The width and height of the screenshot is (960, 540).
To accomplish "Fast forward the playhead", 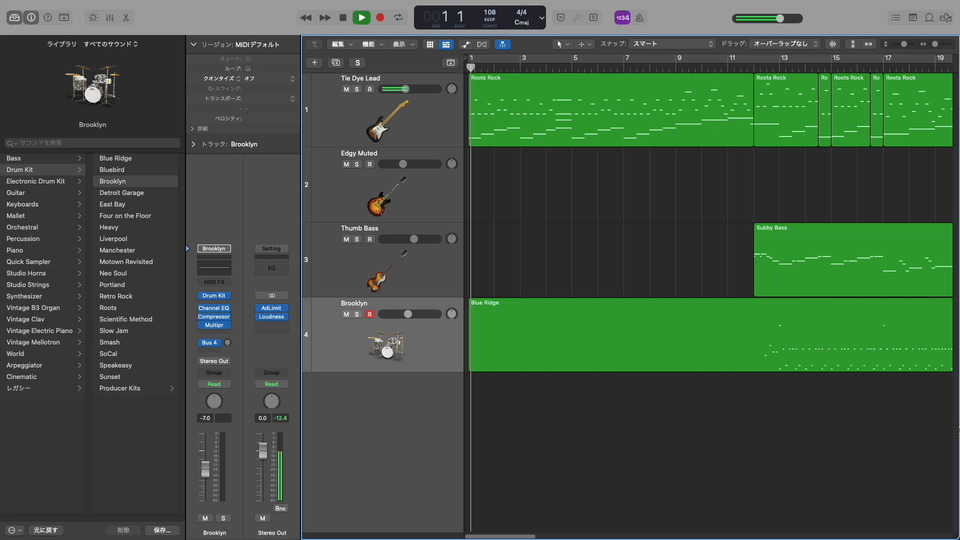I will 324,18.
